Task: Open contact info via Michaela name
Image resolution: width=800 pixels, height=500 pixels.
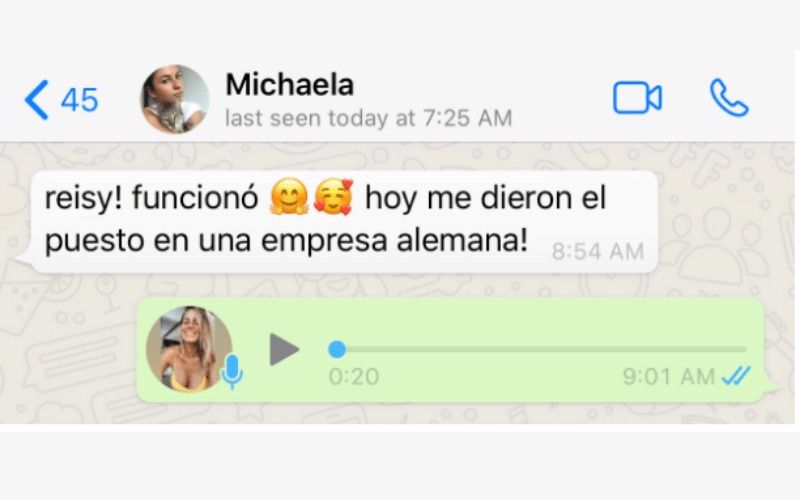Action: [289, 84]
